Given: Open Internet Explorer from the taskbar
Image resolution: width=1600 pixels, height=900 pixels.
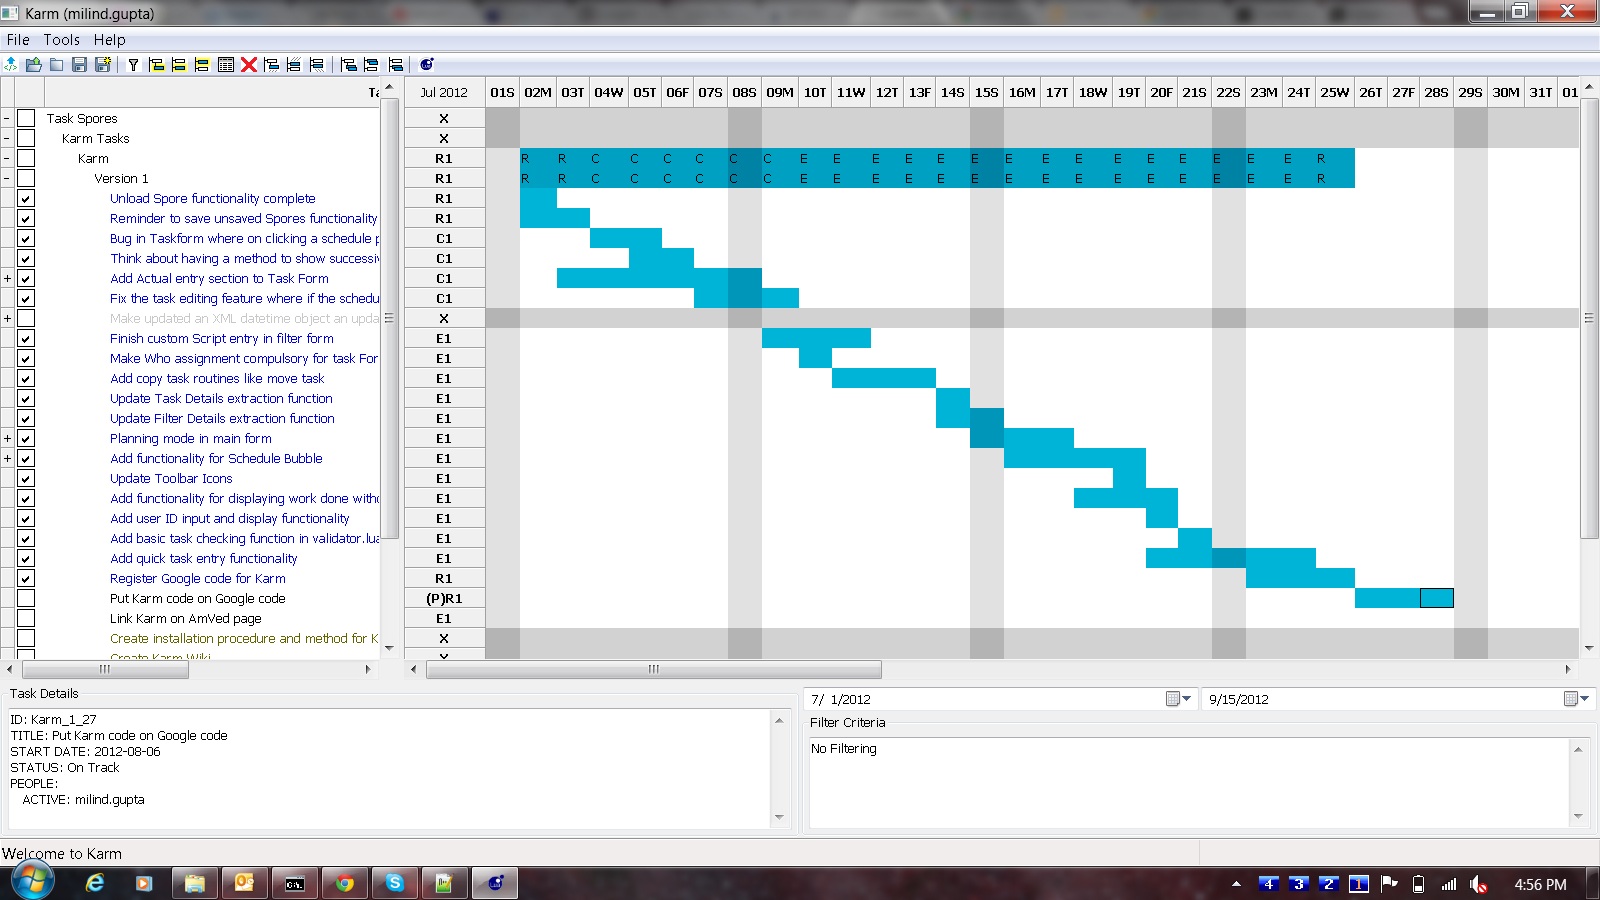Looking at the screenshot, I should (x=95, y=883).
